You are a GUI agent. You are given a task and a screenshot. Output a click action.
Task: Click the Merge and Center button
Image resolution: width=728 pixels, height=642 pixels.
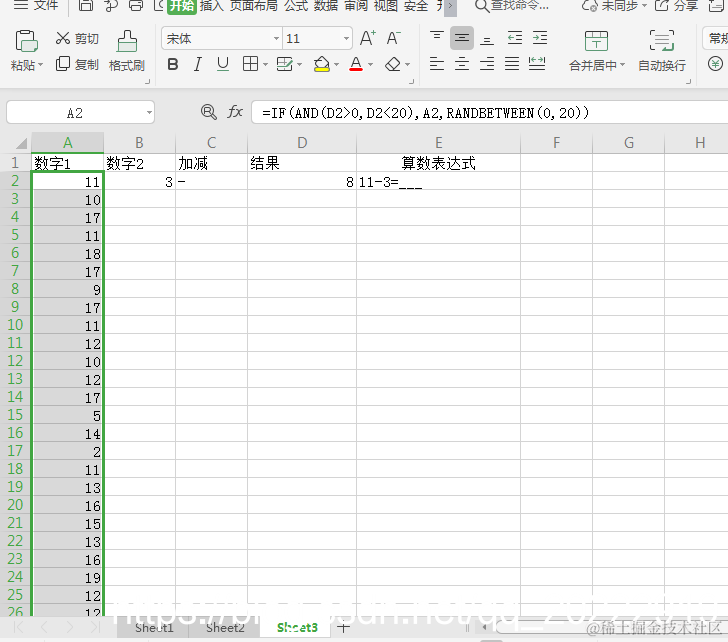click(x=597, y=51)
